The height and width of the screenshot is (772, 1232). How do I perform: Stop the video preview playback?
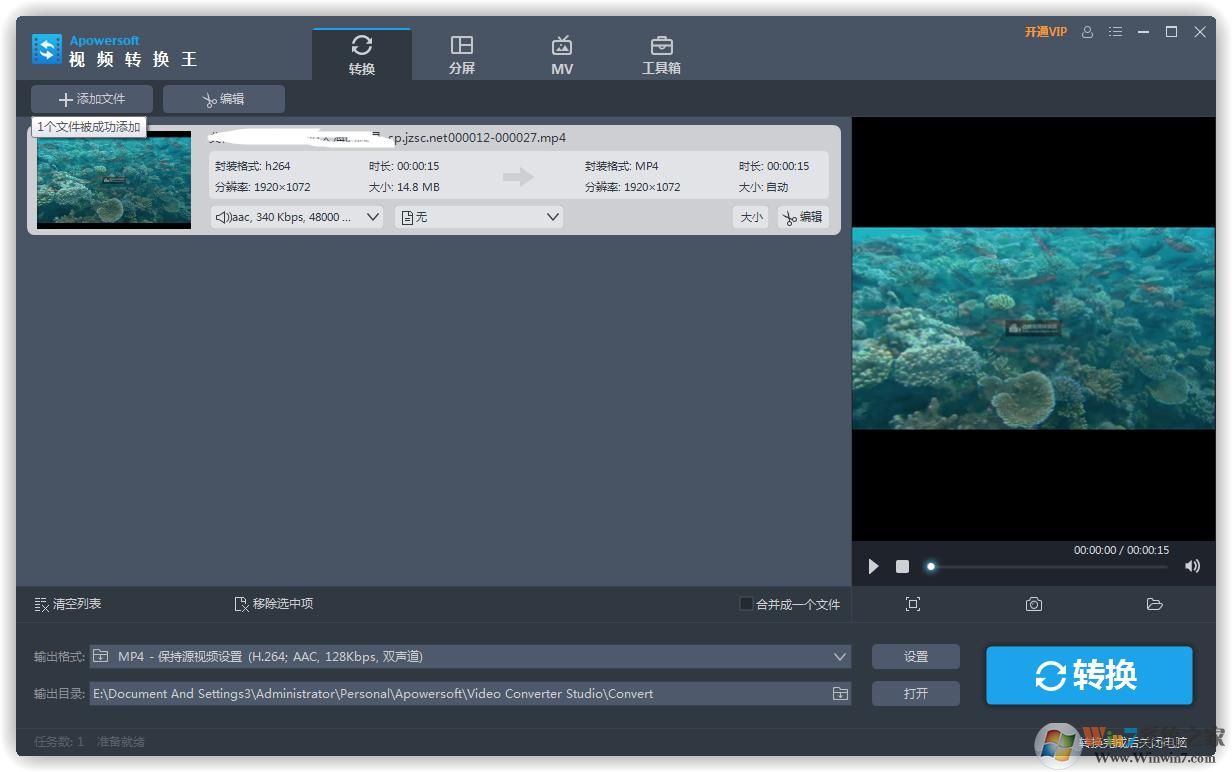pos(902,566)
